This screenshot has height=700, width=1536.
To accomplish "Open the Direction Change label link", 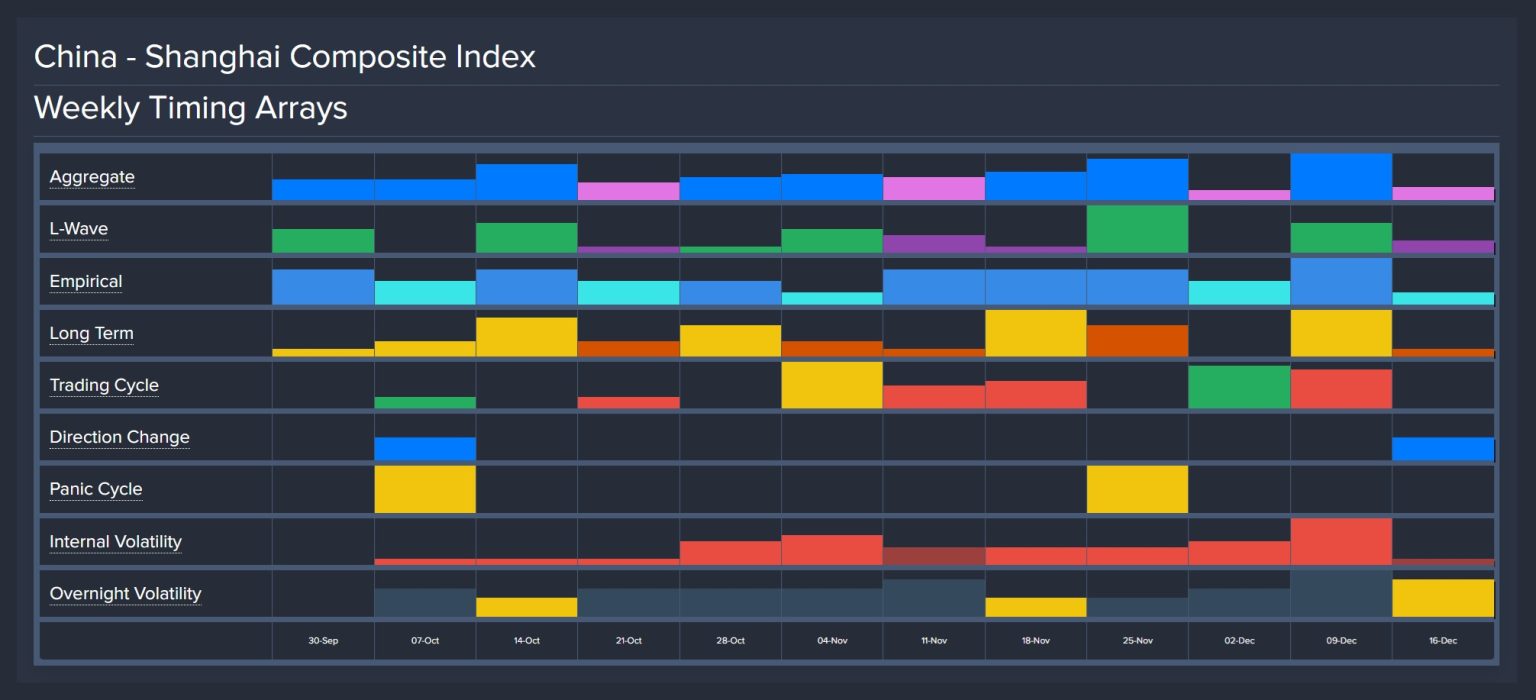I will tap(119, 437).
